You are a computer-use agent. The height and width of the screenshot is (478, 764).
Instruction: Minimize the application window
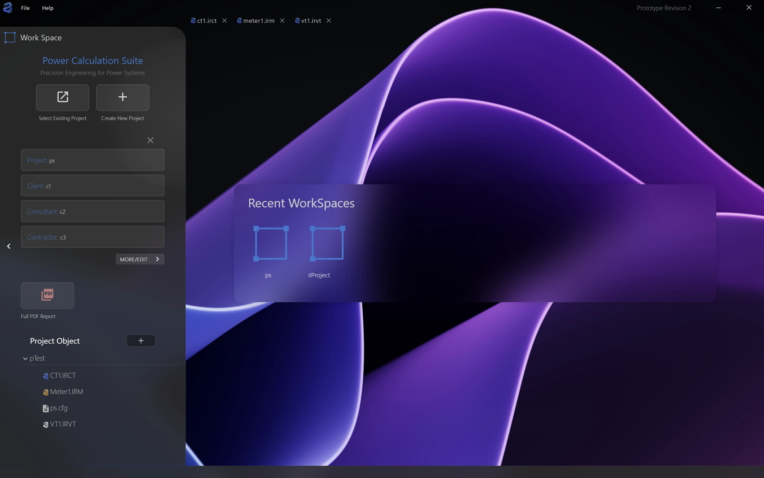(719, 8)
